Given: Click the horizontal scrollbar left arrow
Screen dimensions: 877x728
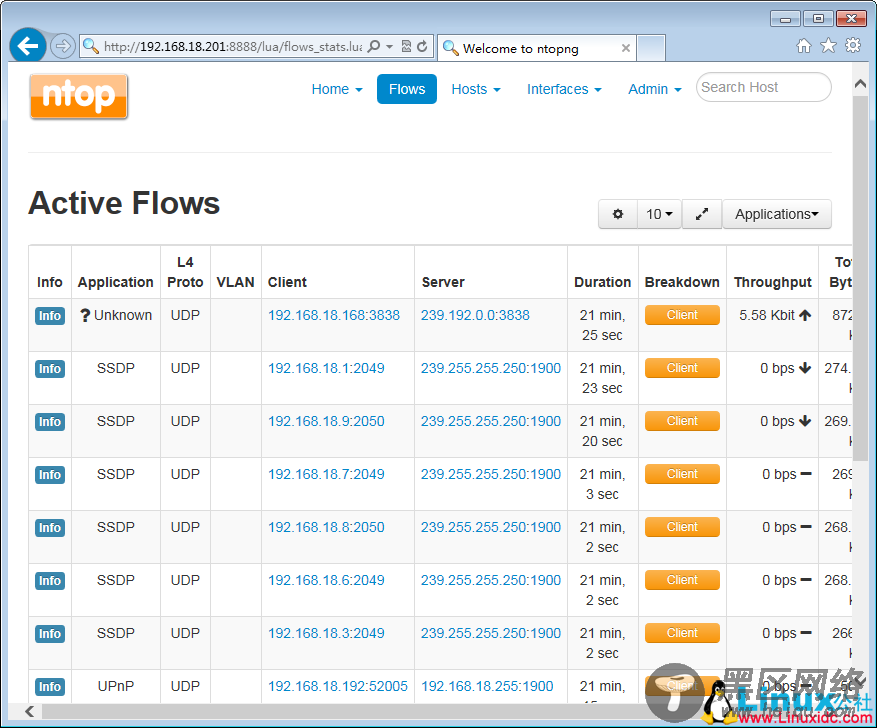Looking at the screenshot, I should (x=30, y=711).
